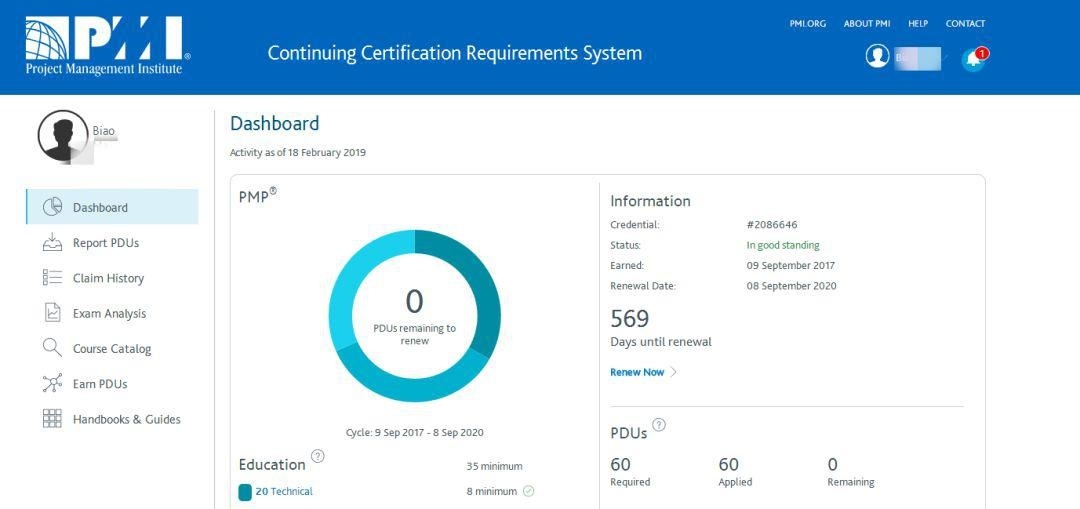The image size is (1080, 509).
Task: Click the Report PDUs inbox icon
Action: (x=53, y=243)
